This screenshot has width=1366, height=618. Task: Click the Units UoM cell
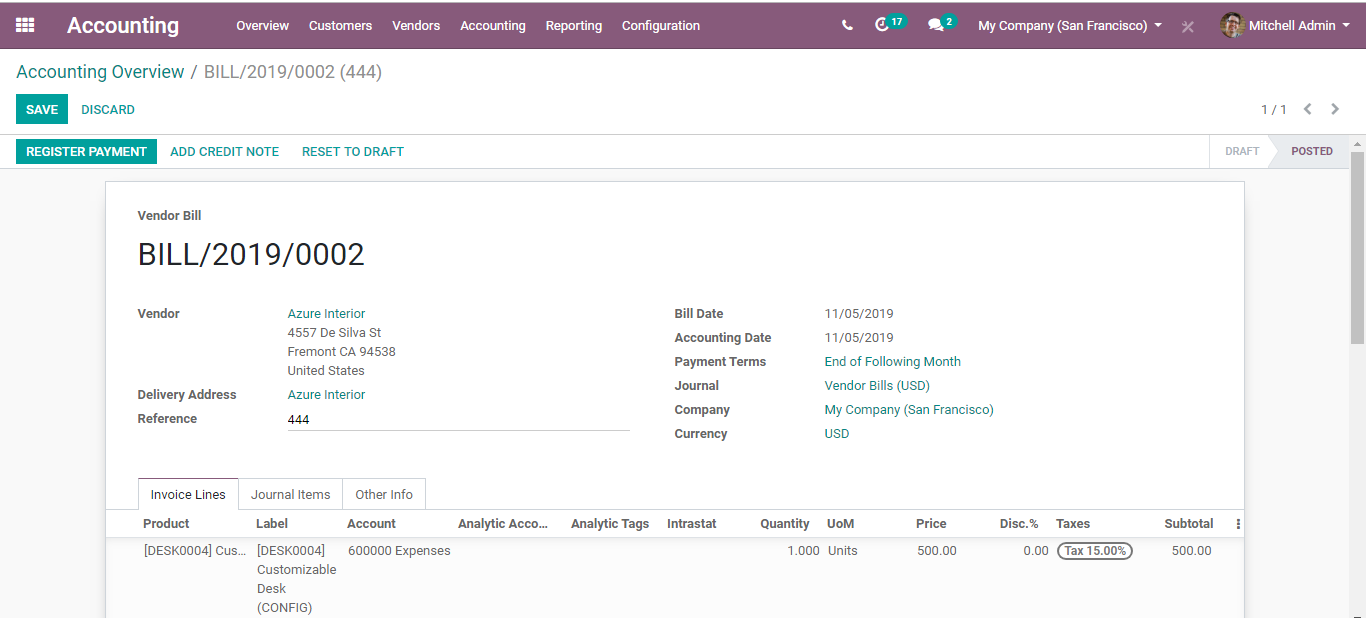coord(843,551)
